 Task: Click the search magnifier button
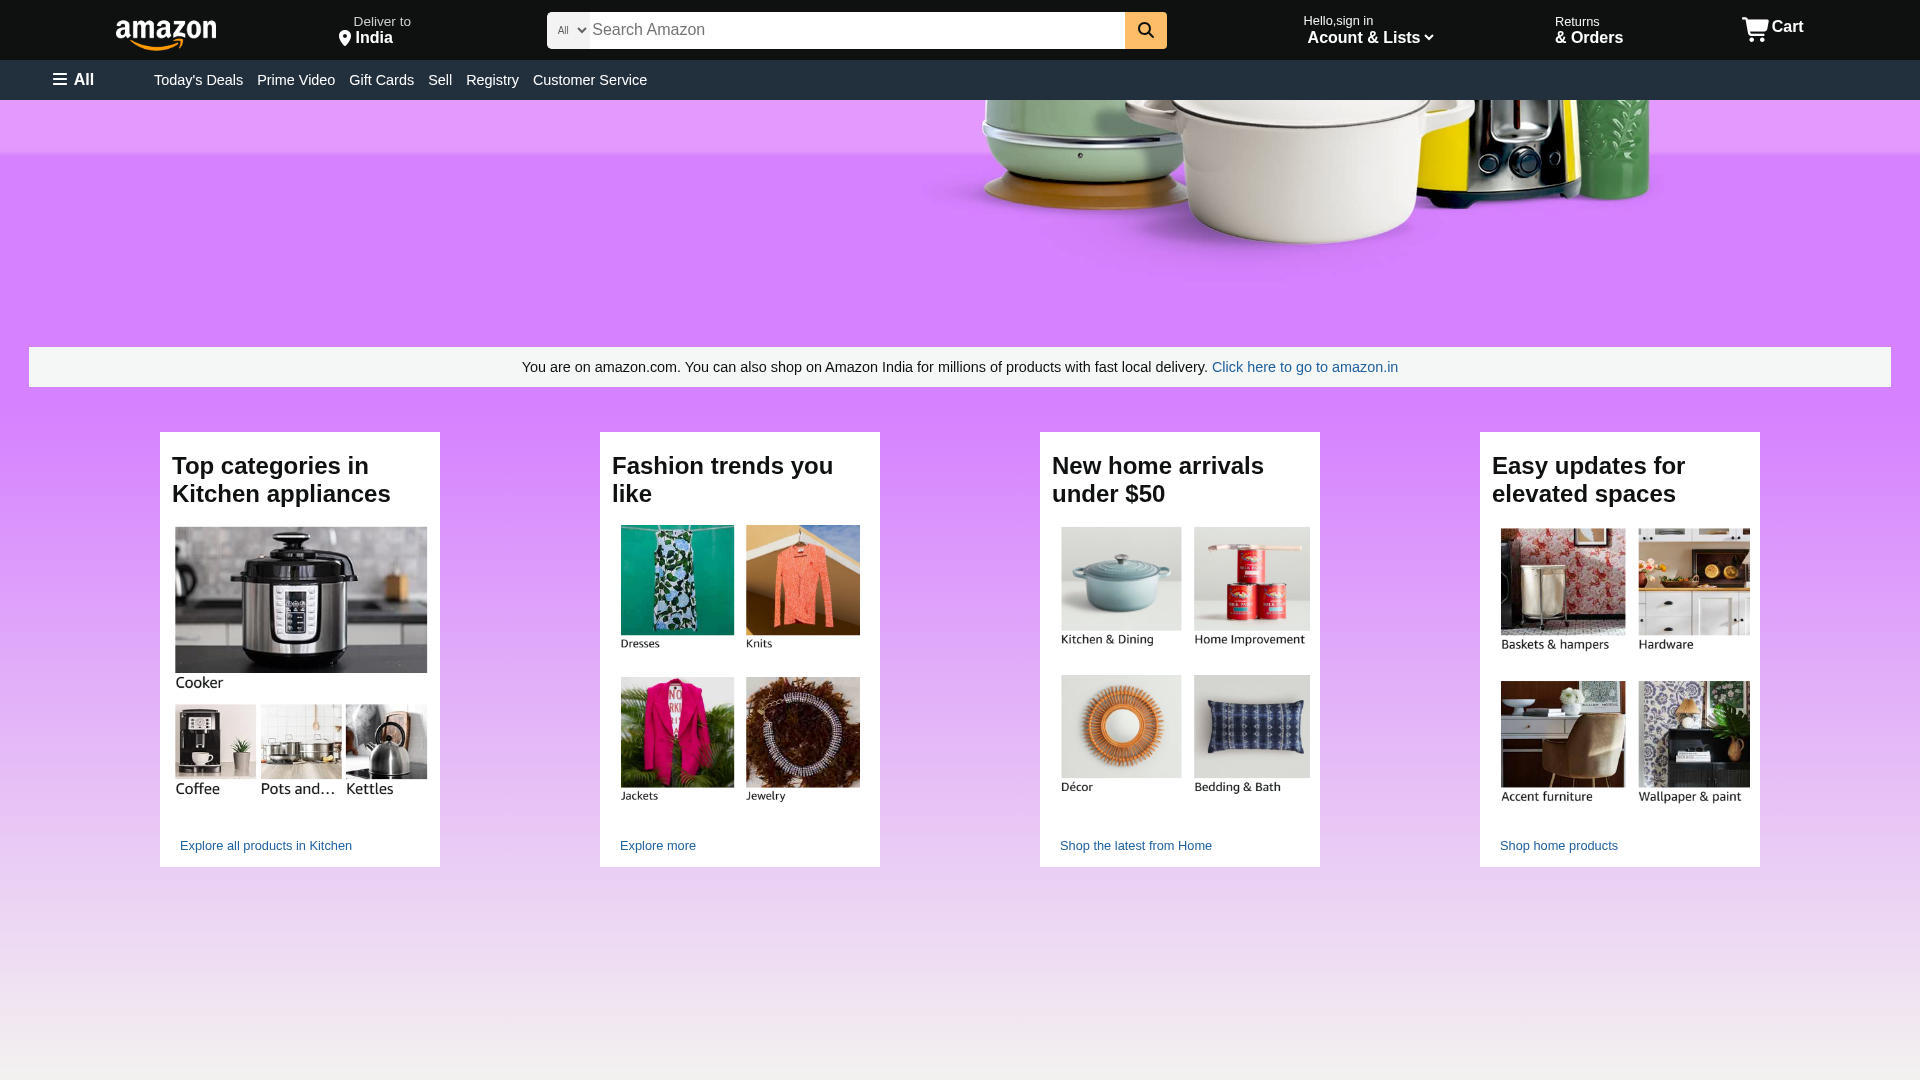[1146, 30]
